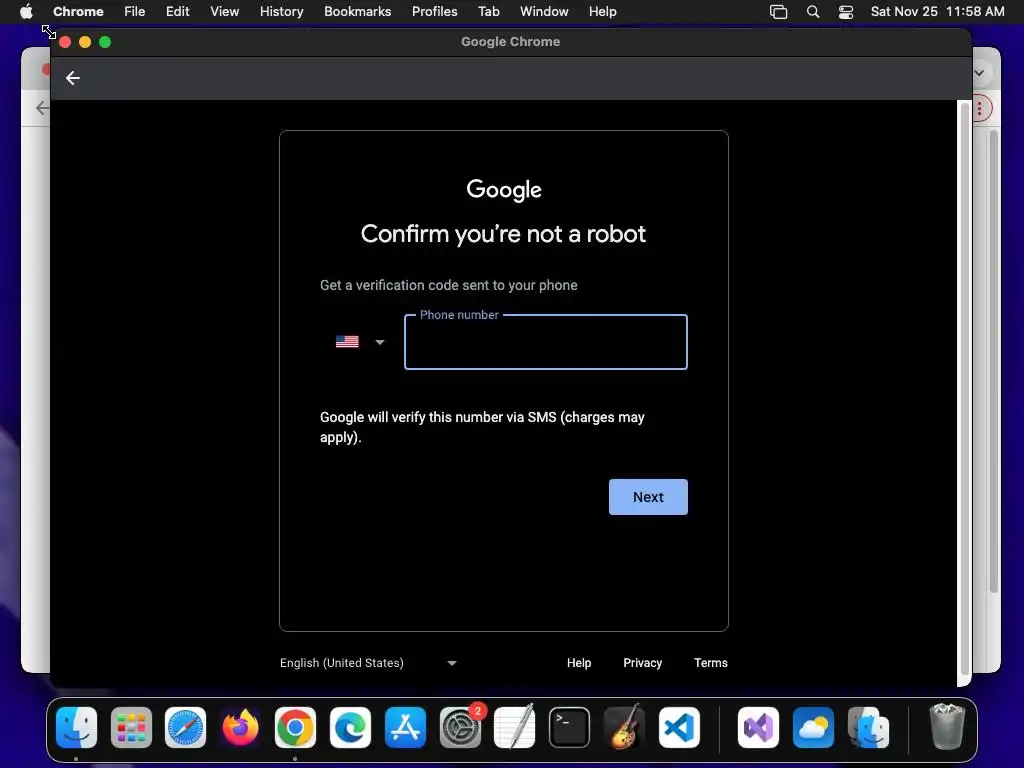The image size is (1024, 768).
Task: Open the History menu
Action: 281,12
